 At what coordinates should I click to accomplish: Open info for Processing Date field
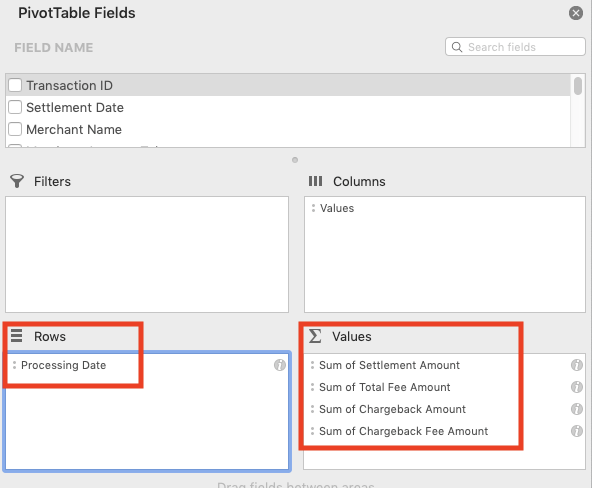280,365
